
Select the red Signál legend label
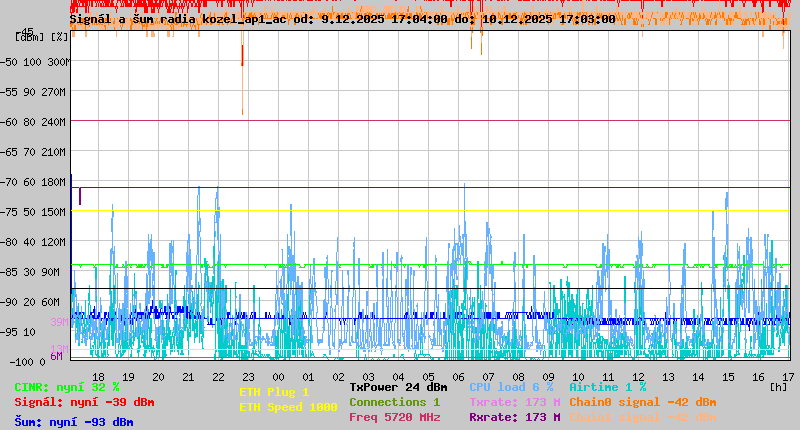click(84, 402)
